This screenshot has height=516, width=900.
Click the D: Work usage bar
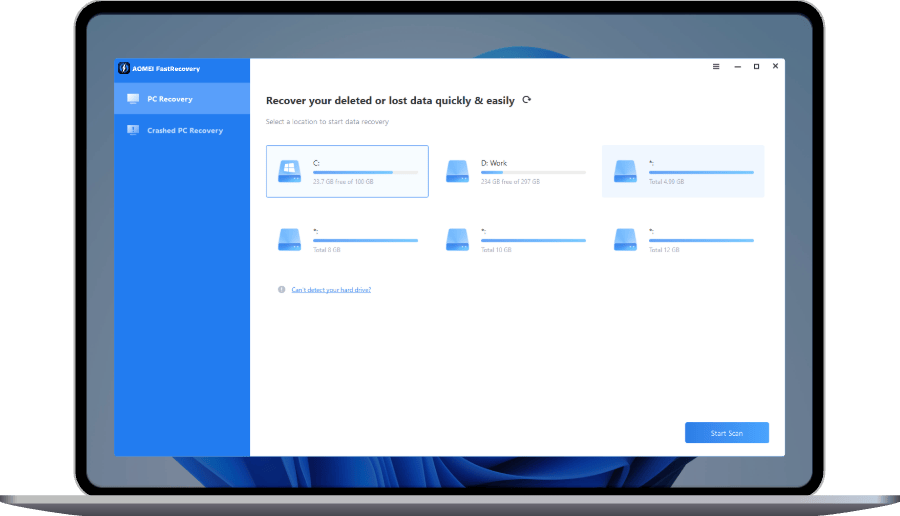click(x=533, y=172)
